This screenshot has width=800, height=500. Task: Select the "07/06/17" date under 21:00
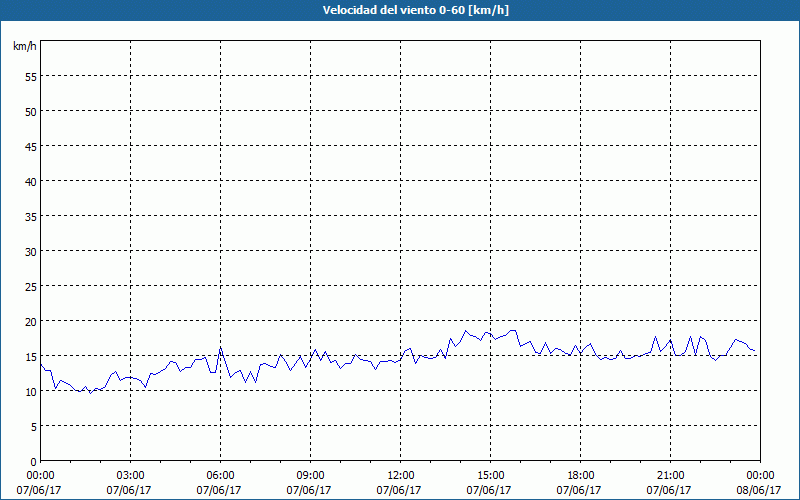click(669, 490)
